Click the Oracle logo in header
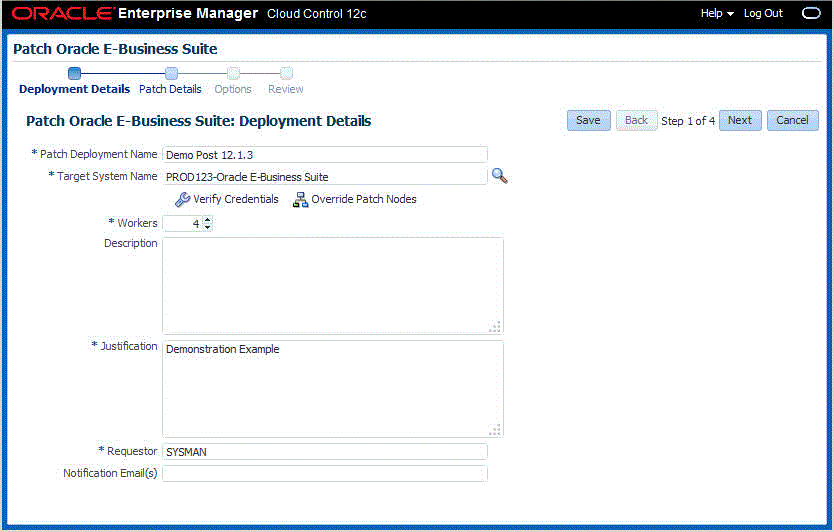The image size is (834, 532). [62, 14]
